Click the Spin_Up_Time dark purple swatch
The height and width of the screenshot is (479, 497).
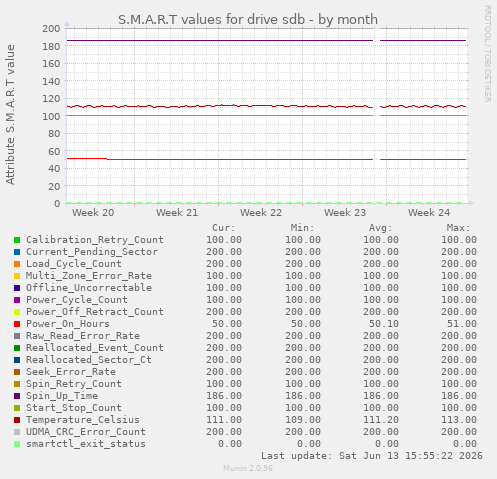coord(17,396)
